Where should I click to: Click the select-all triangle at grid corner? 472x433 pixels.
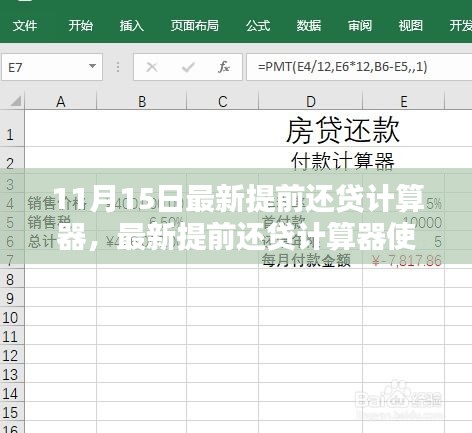pyautogui.click(x=15, y=101)
